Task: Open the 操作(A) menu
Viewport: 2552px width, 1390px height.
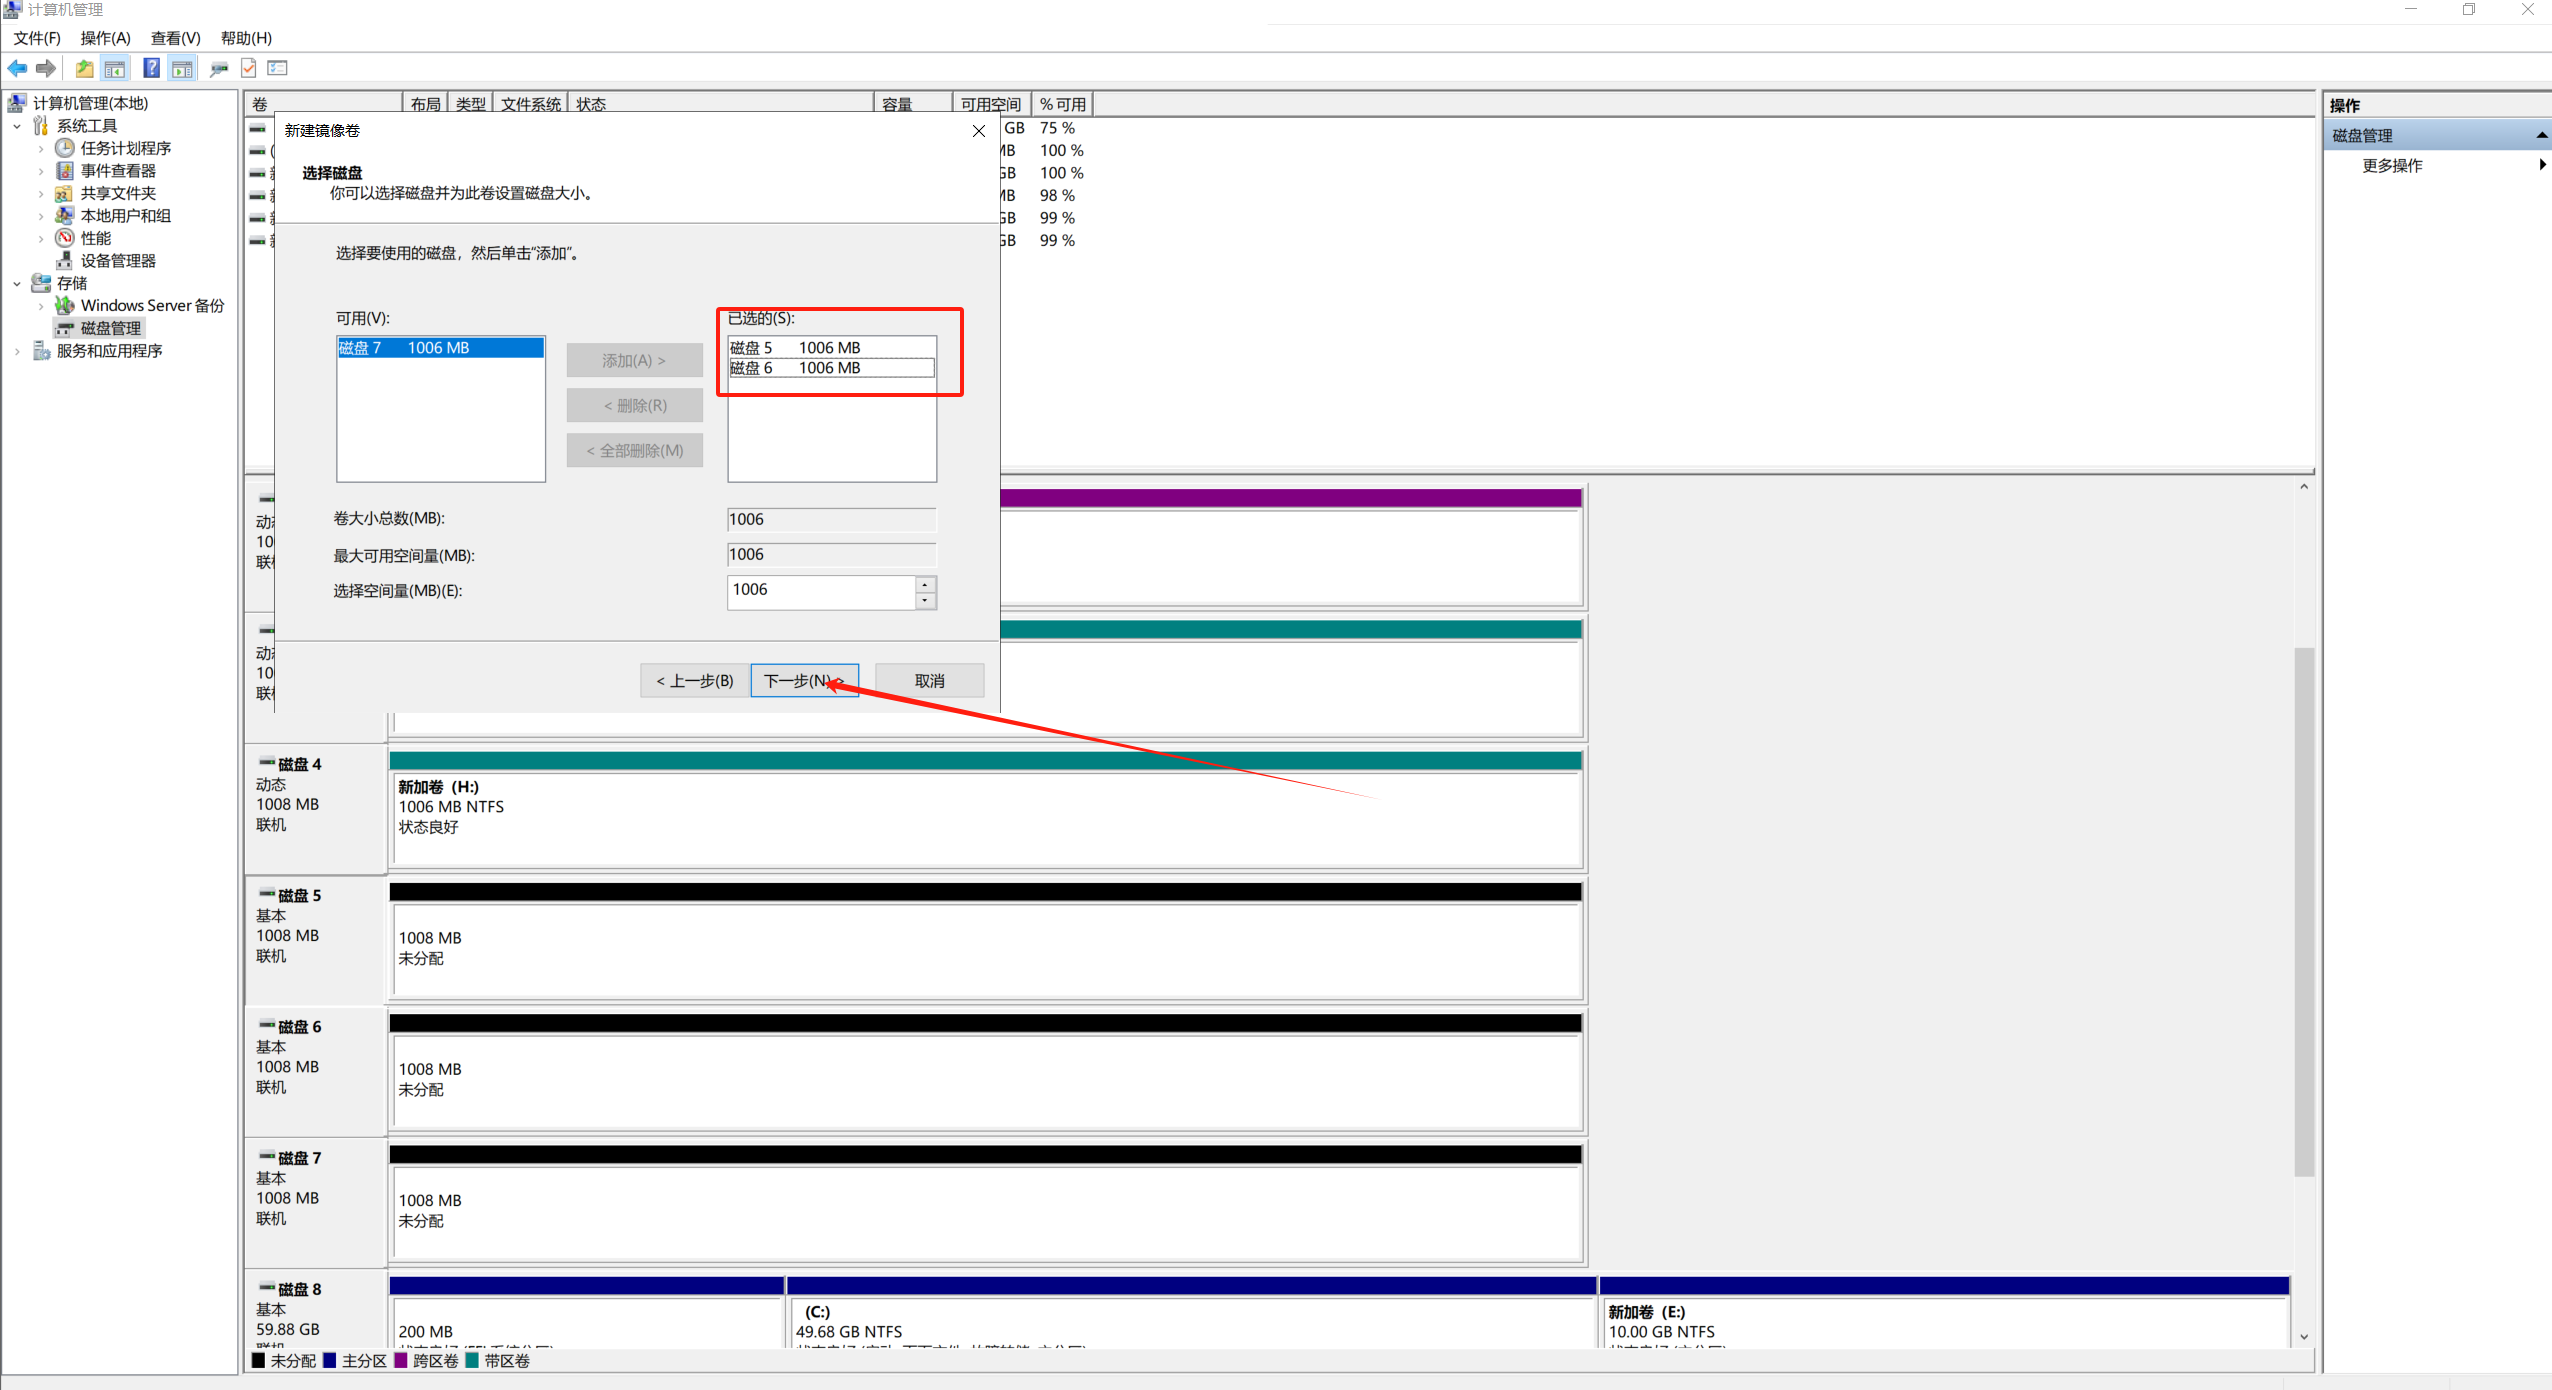Action: pyautogui.click(x=105, y=38)
